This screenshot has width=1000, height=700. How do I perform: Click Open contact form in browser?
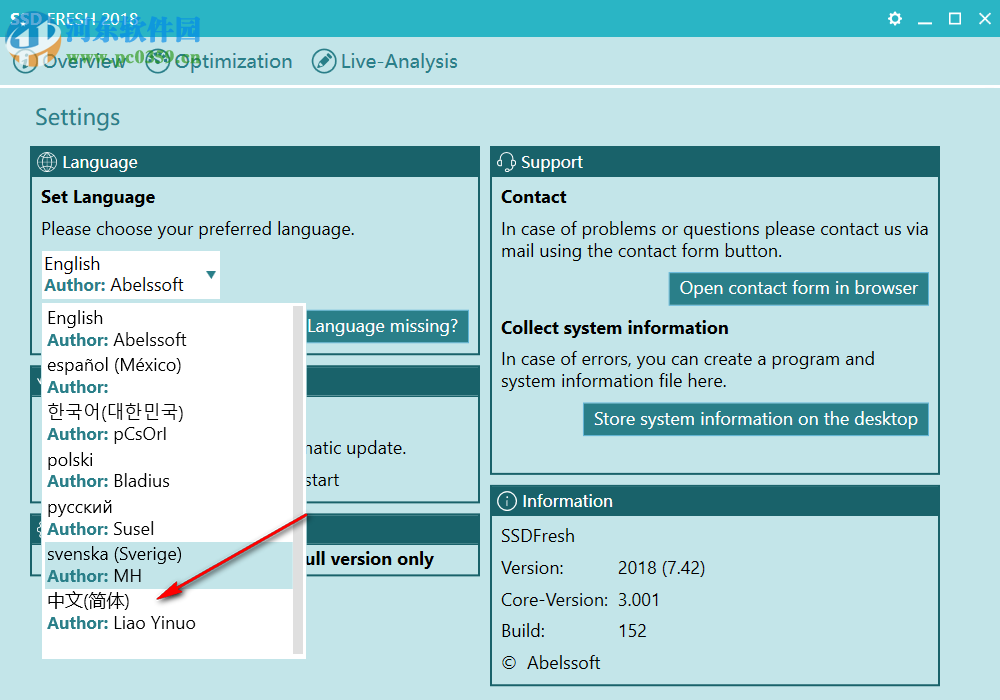coord(798,288)
